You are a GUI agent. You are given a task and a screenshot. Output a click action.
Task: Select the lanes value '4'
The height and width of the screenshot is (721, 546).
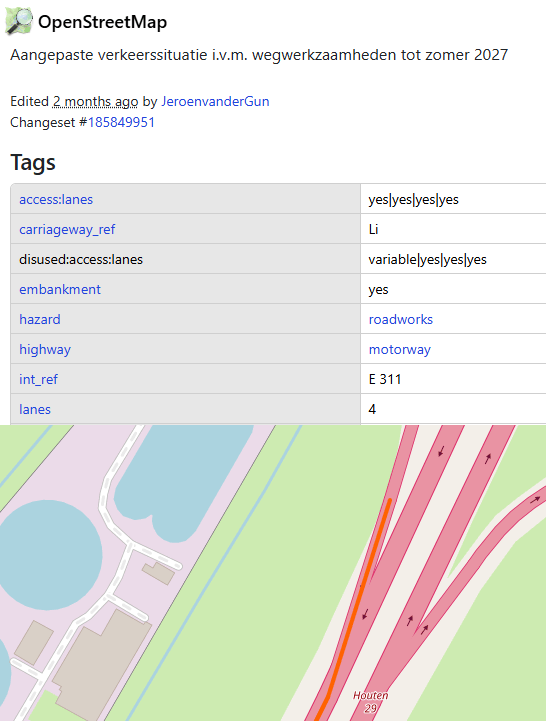point(372,409)
